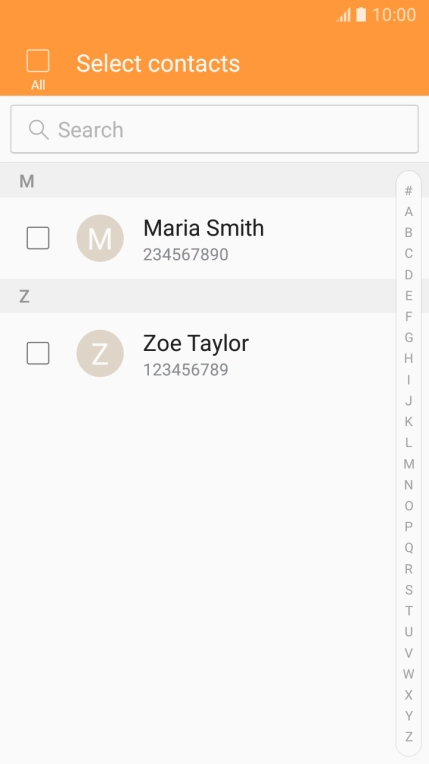Tick Maria Smith's checkbox
429x764 pixels.
38,238
